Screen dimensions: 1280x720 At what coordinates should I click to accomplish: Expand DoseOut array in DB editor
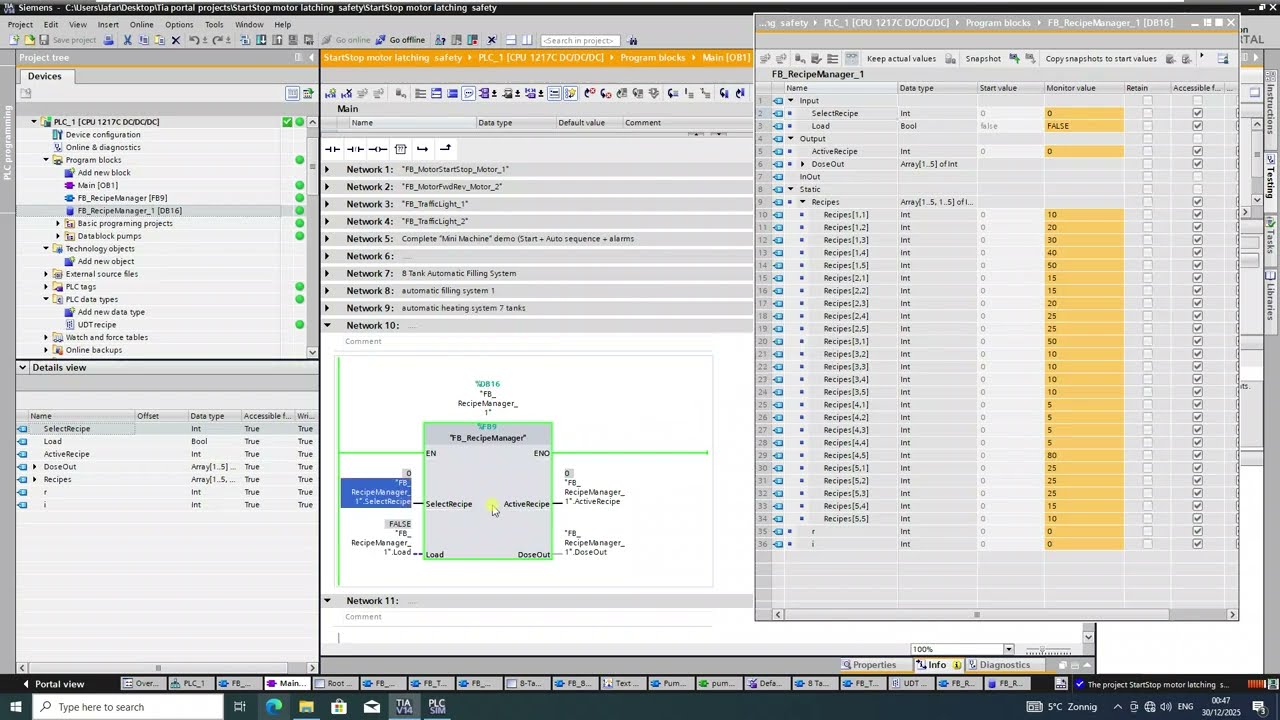pyautogui.click(x=802, y=164)
